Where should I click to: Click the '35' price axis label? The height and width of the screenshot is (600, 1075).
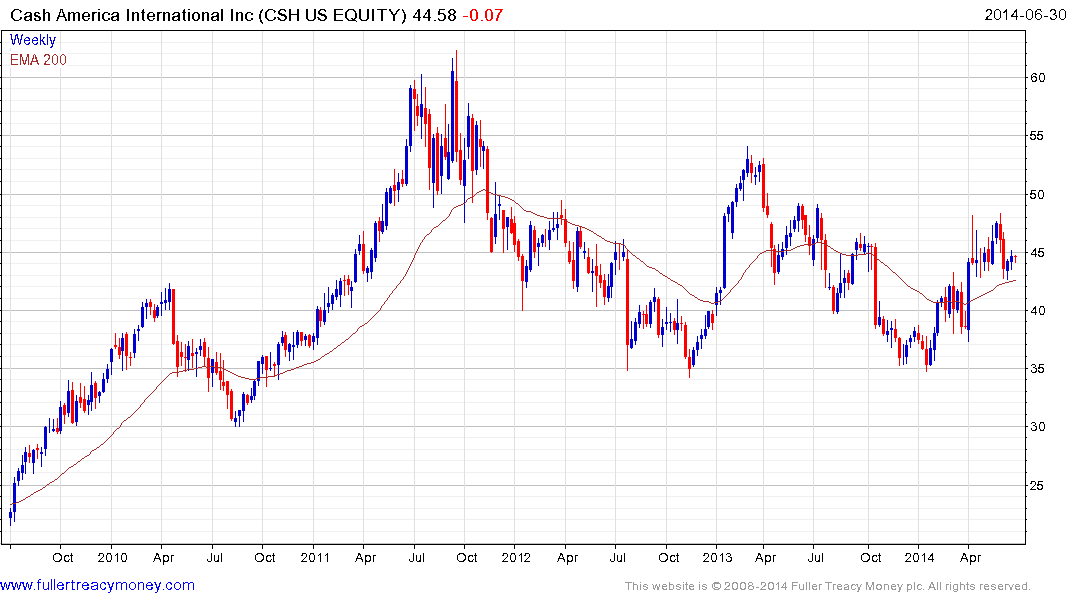(1037, 368)
